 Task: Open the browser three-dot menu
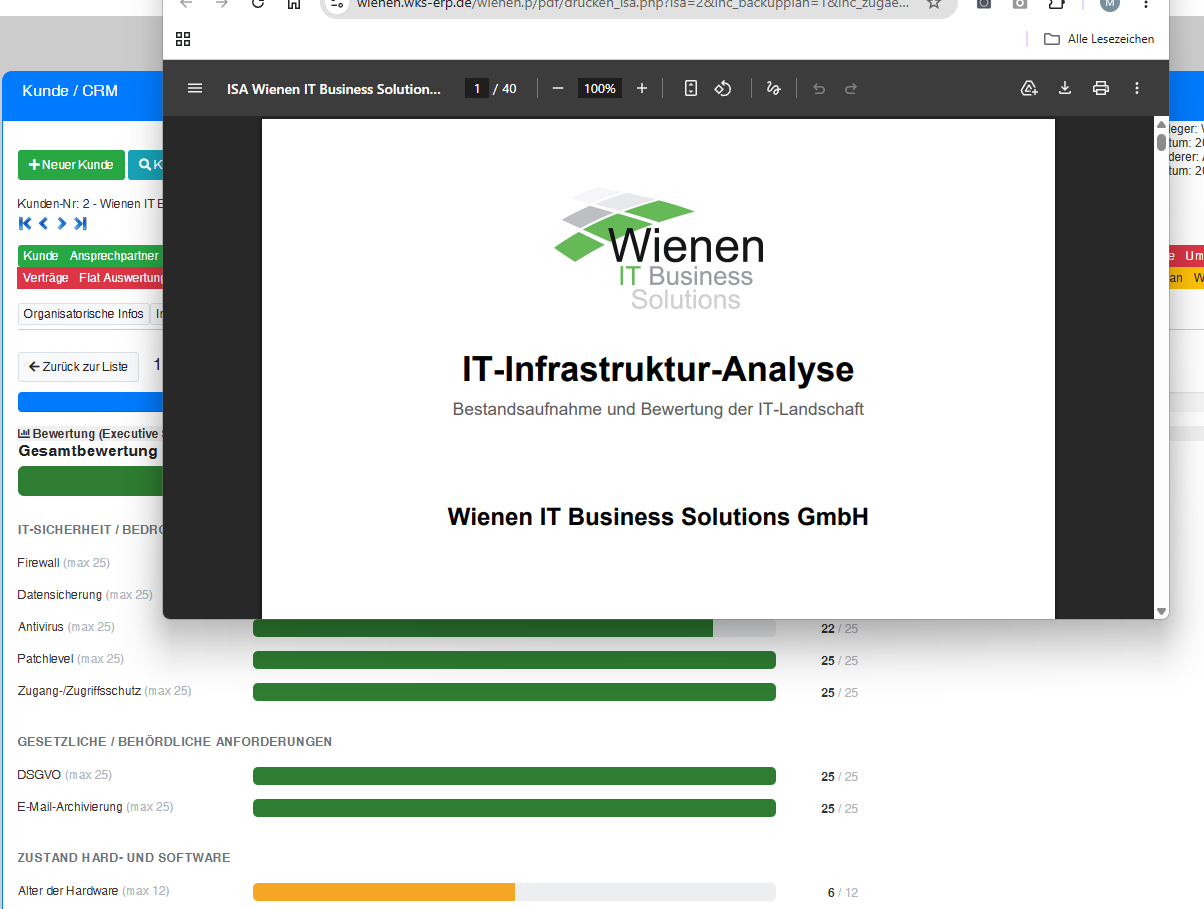click(x=1146, y=4)
